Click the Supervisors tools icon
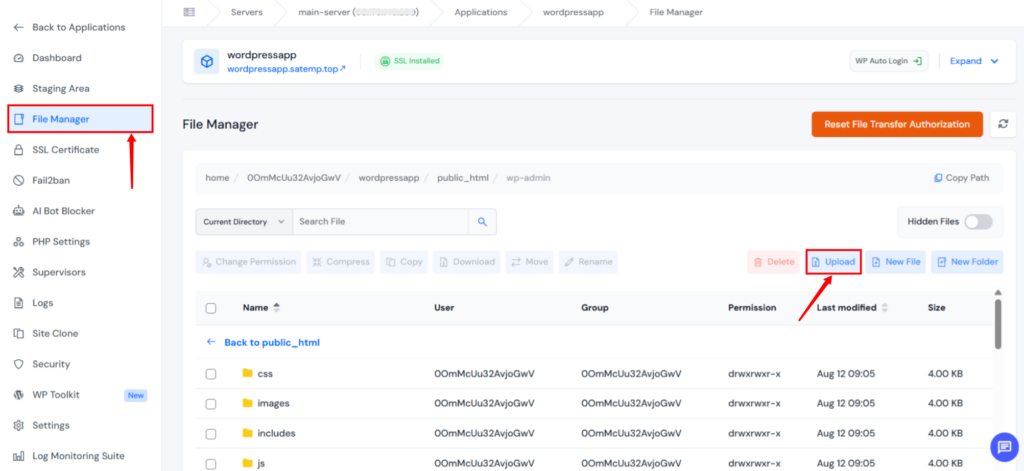1024x471 pixels. click(19, 272)
